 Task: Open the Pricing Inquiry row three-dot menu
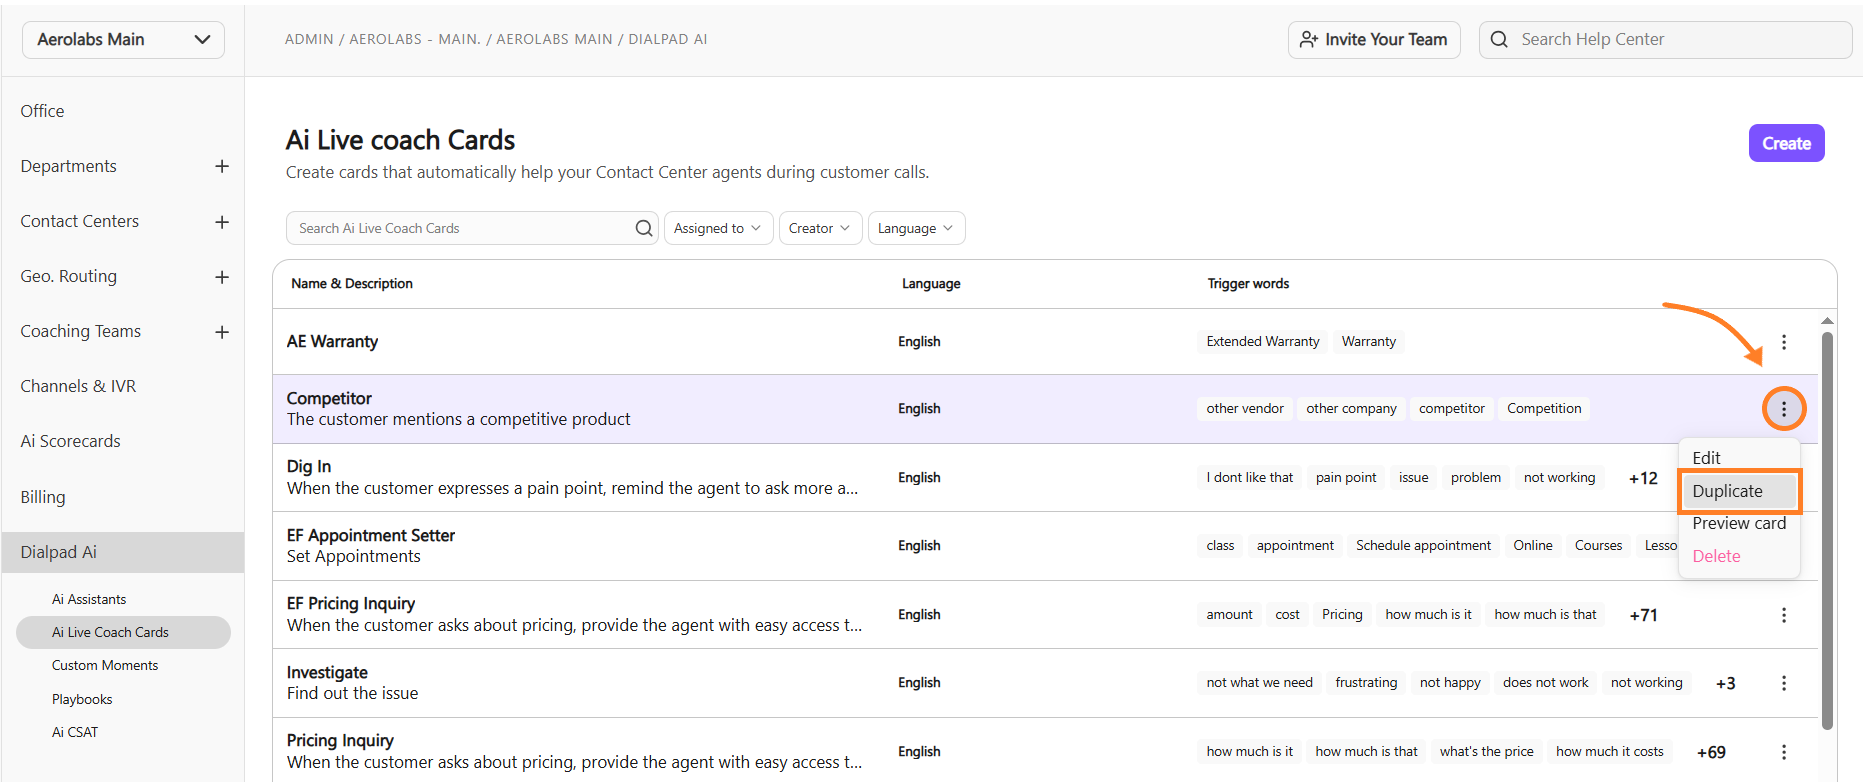click(1783, 752)
